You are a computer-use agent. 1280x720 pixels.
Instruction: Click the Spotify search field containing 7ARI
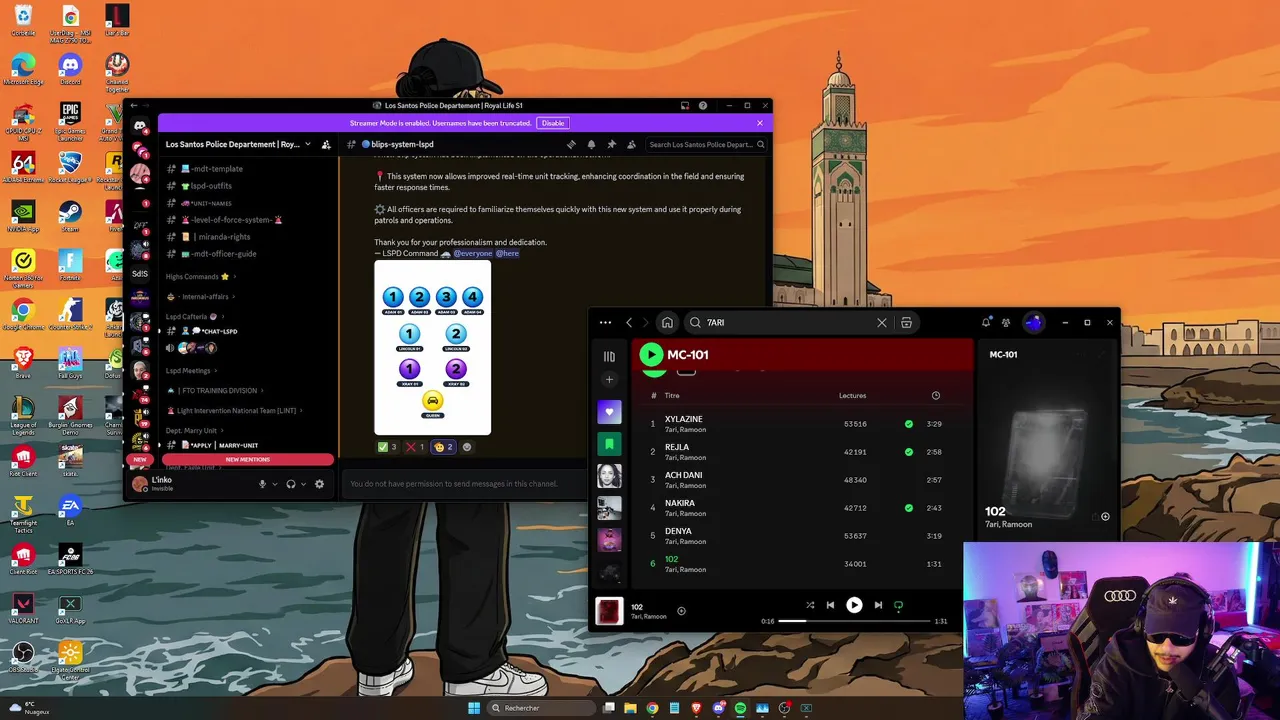(788, 322)
